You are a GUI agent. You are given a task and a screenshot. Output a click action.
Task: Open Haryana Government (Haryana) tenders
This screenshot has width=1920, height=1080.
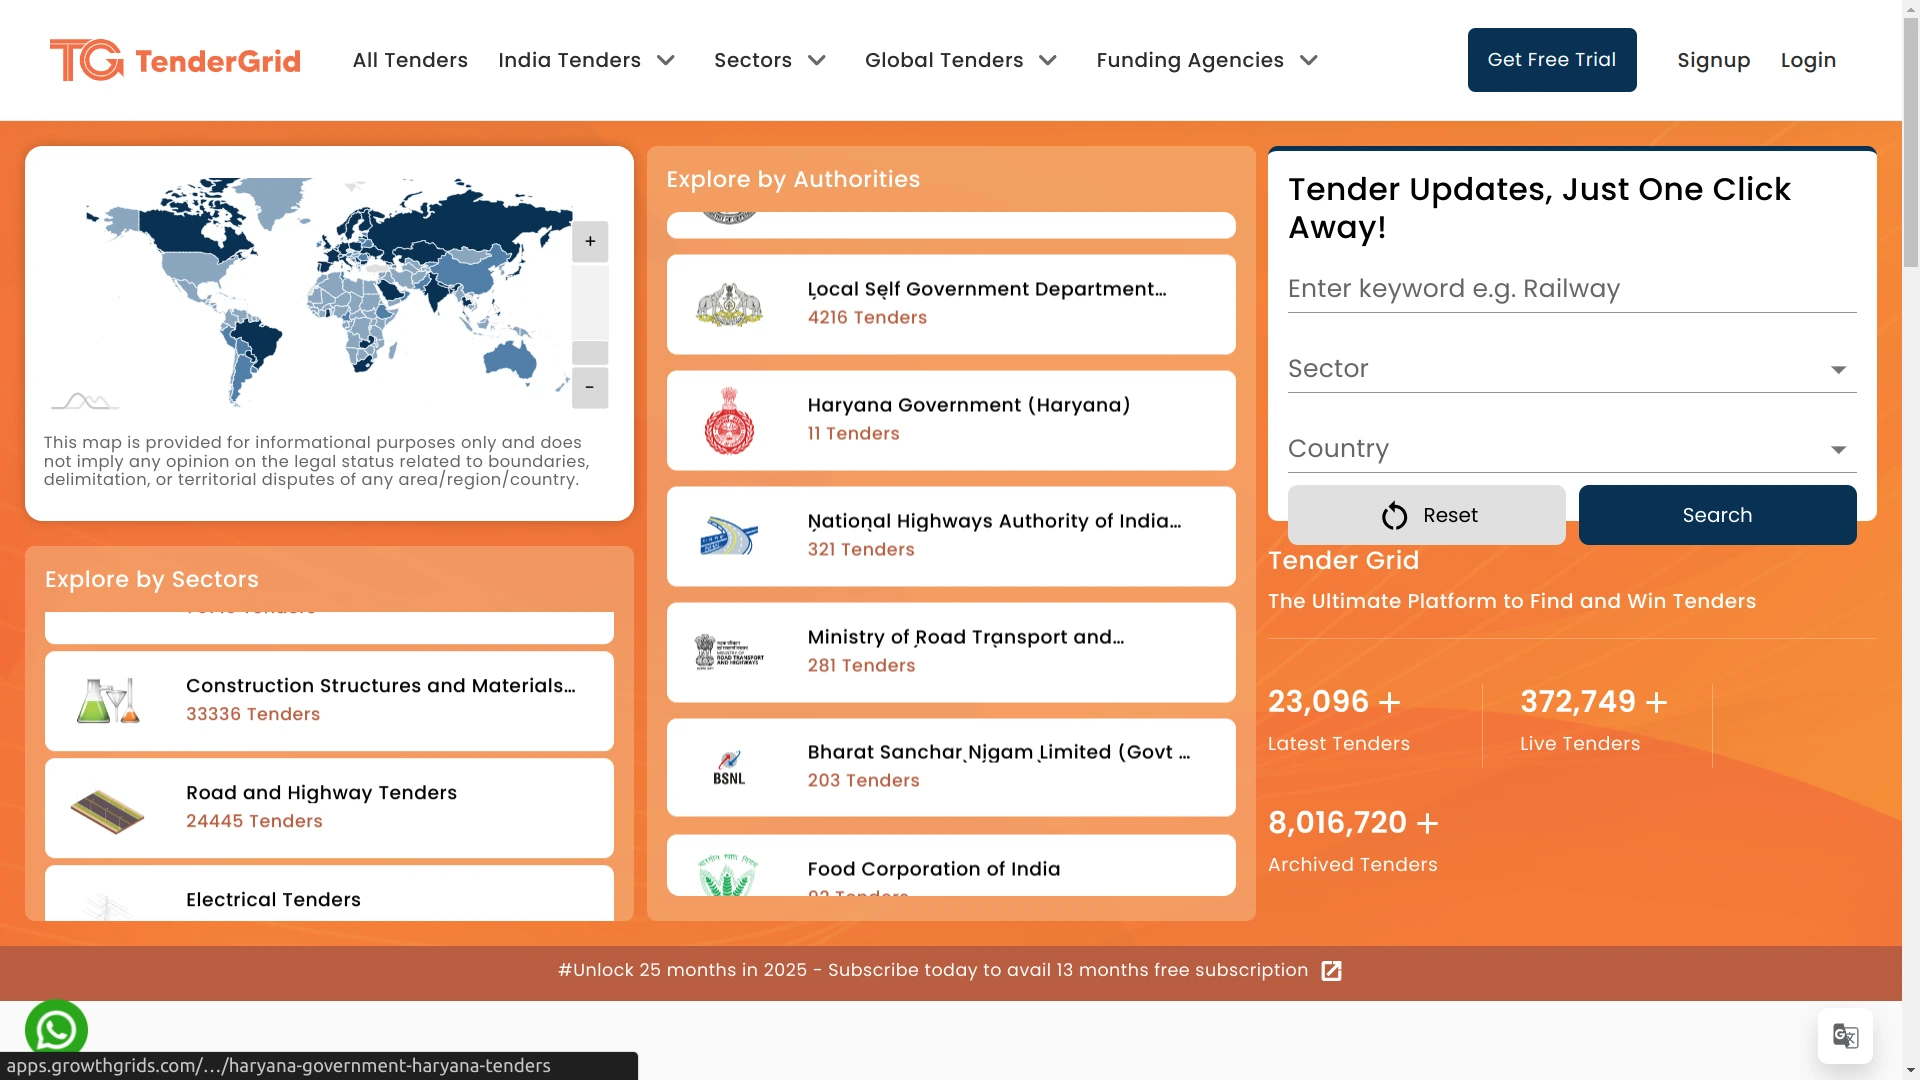tap(951, 420)
